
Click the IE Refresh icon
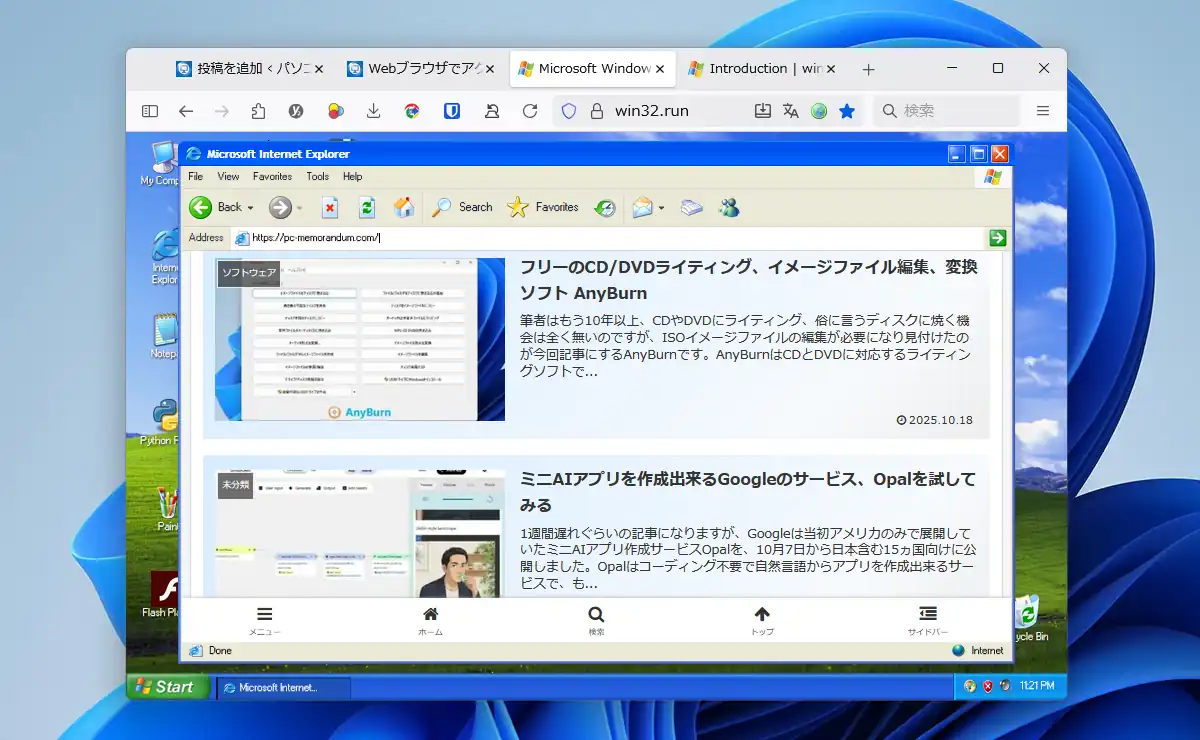[367, 207]
